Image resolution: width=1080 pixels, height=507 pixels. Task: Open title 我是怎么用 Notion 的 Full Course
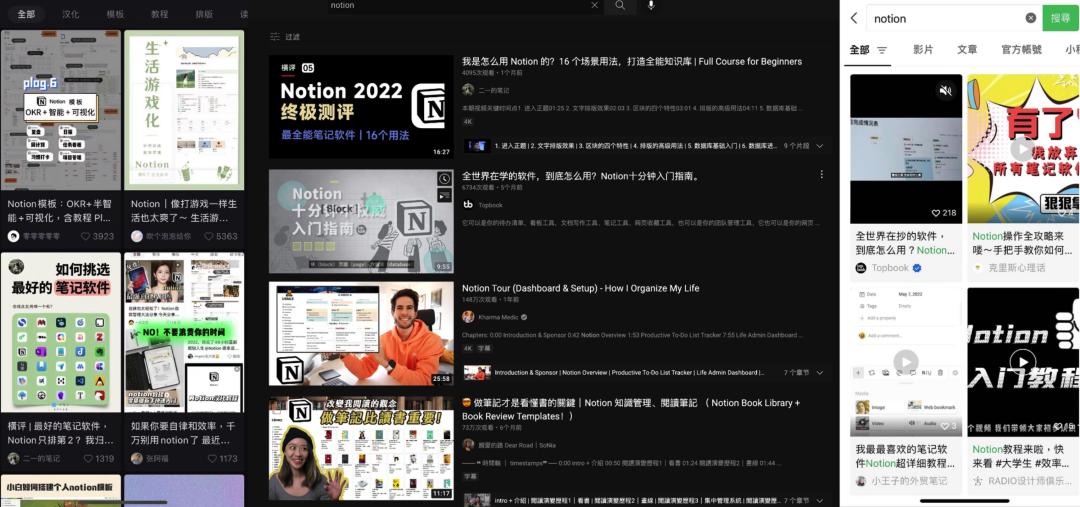coord(632,61)
